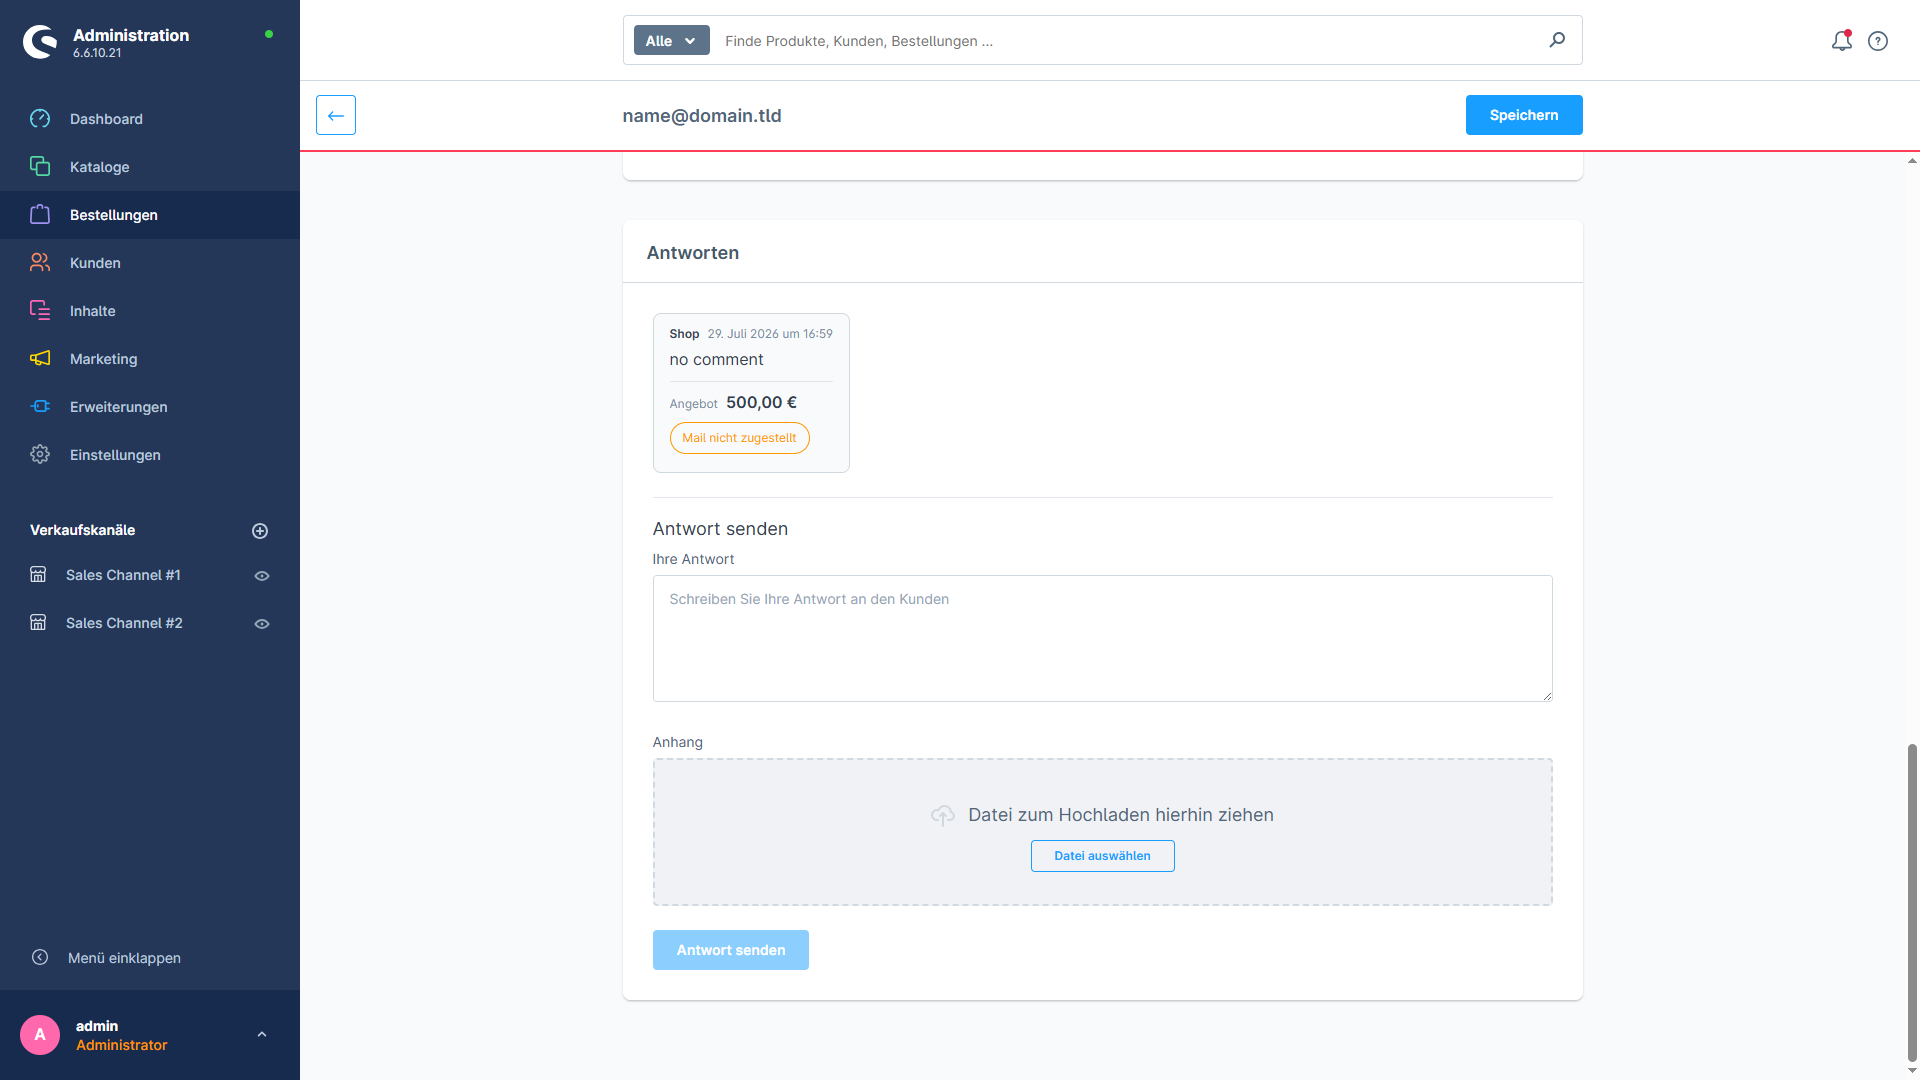Click the Datei auswählen button
Screen dimensions: 1920x1080
click(1102, 856)
